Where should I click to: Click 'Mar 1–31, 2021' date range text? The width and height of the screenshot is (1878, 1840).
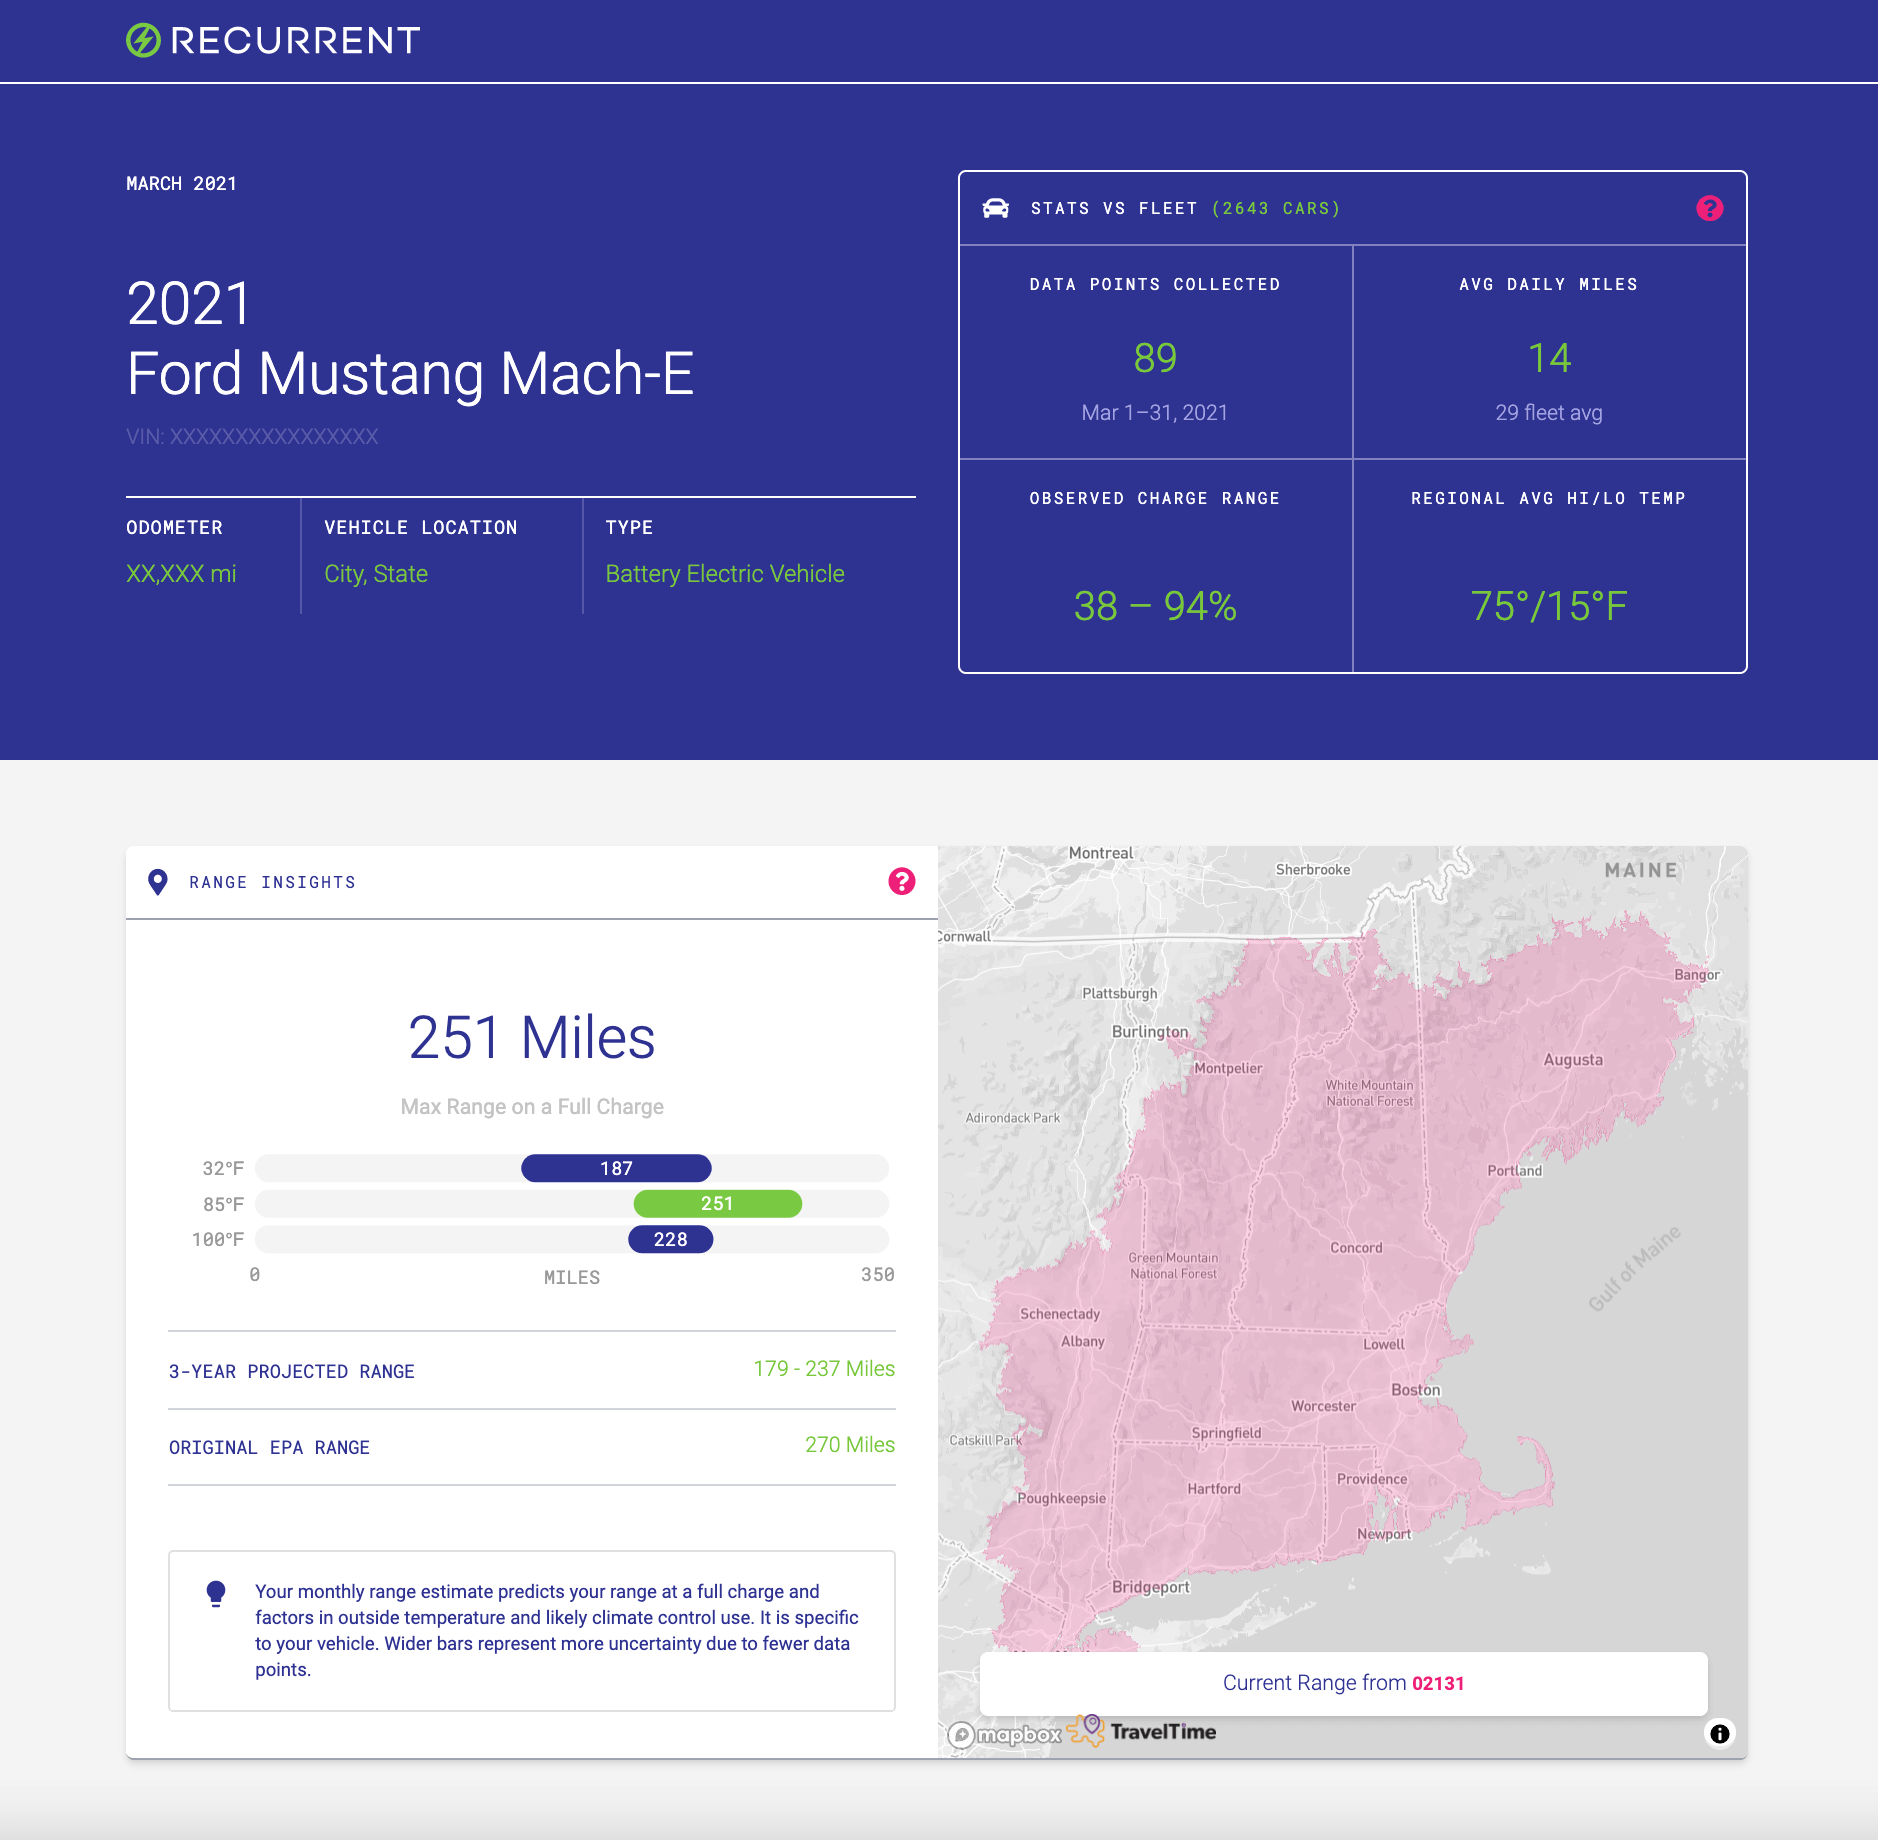tap(1155, 412)
